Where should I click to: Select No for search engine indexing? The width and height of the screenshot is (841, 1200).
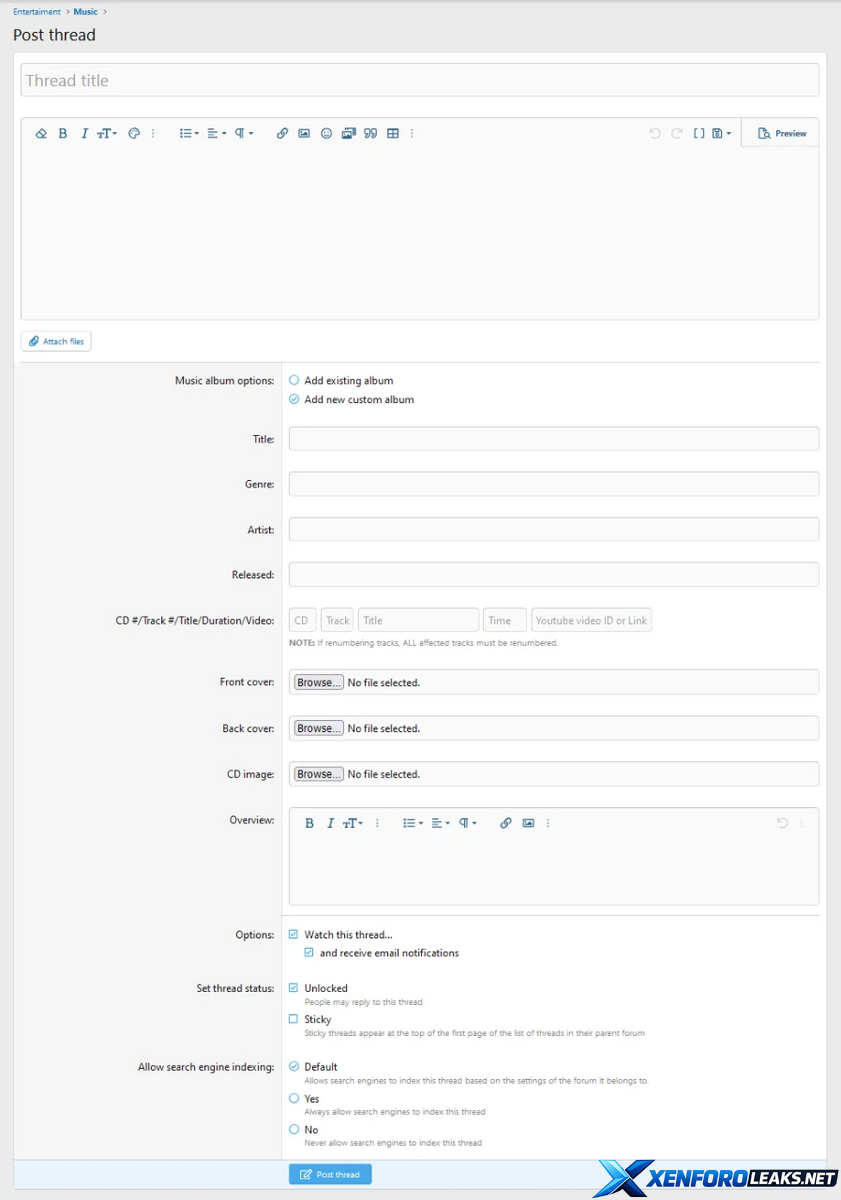point(294,1129)
